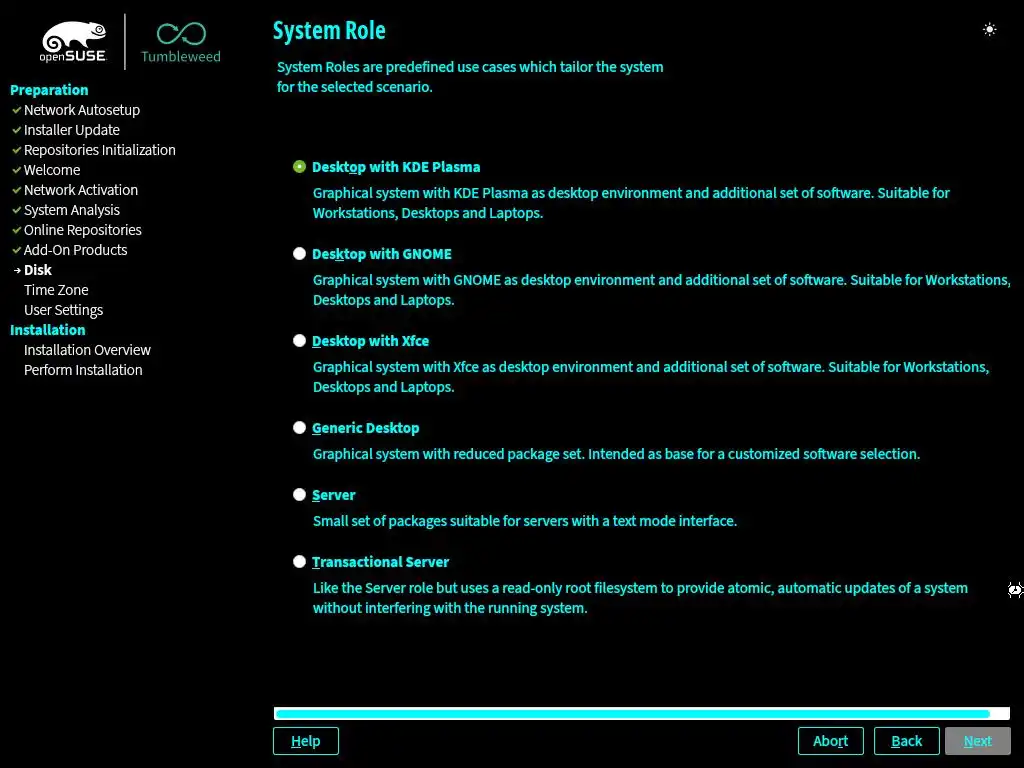The width and height of the screenshot is (1024, 768).
Task: Abort the installation
Action: tap(830, 741)
